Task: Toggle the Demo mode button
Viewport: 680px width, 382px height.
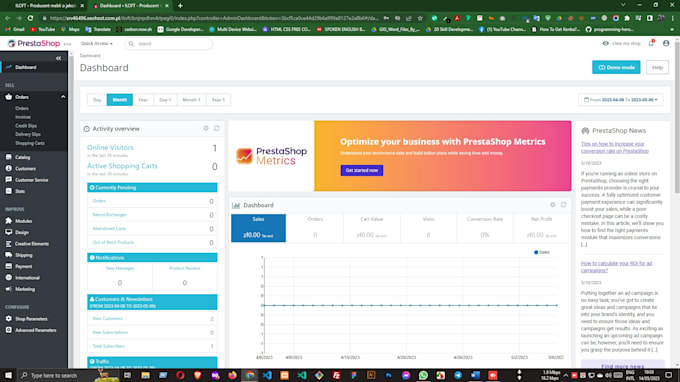Action: 616,67
